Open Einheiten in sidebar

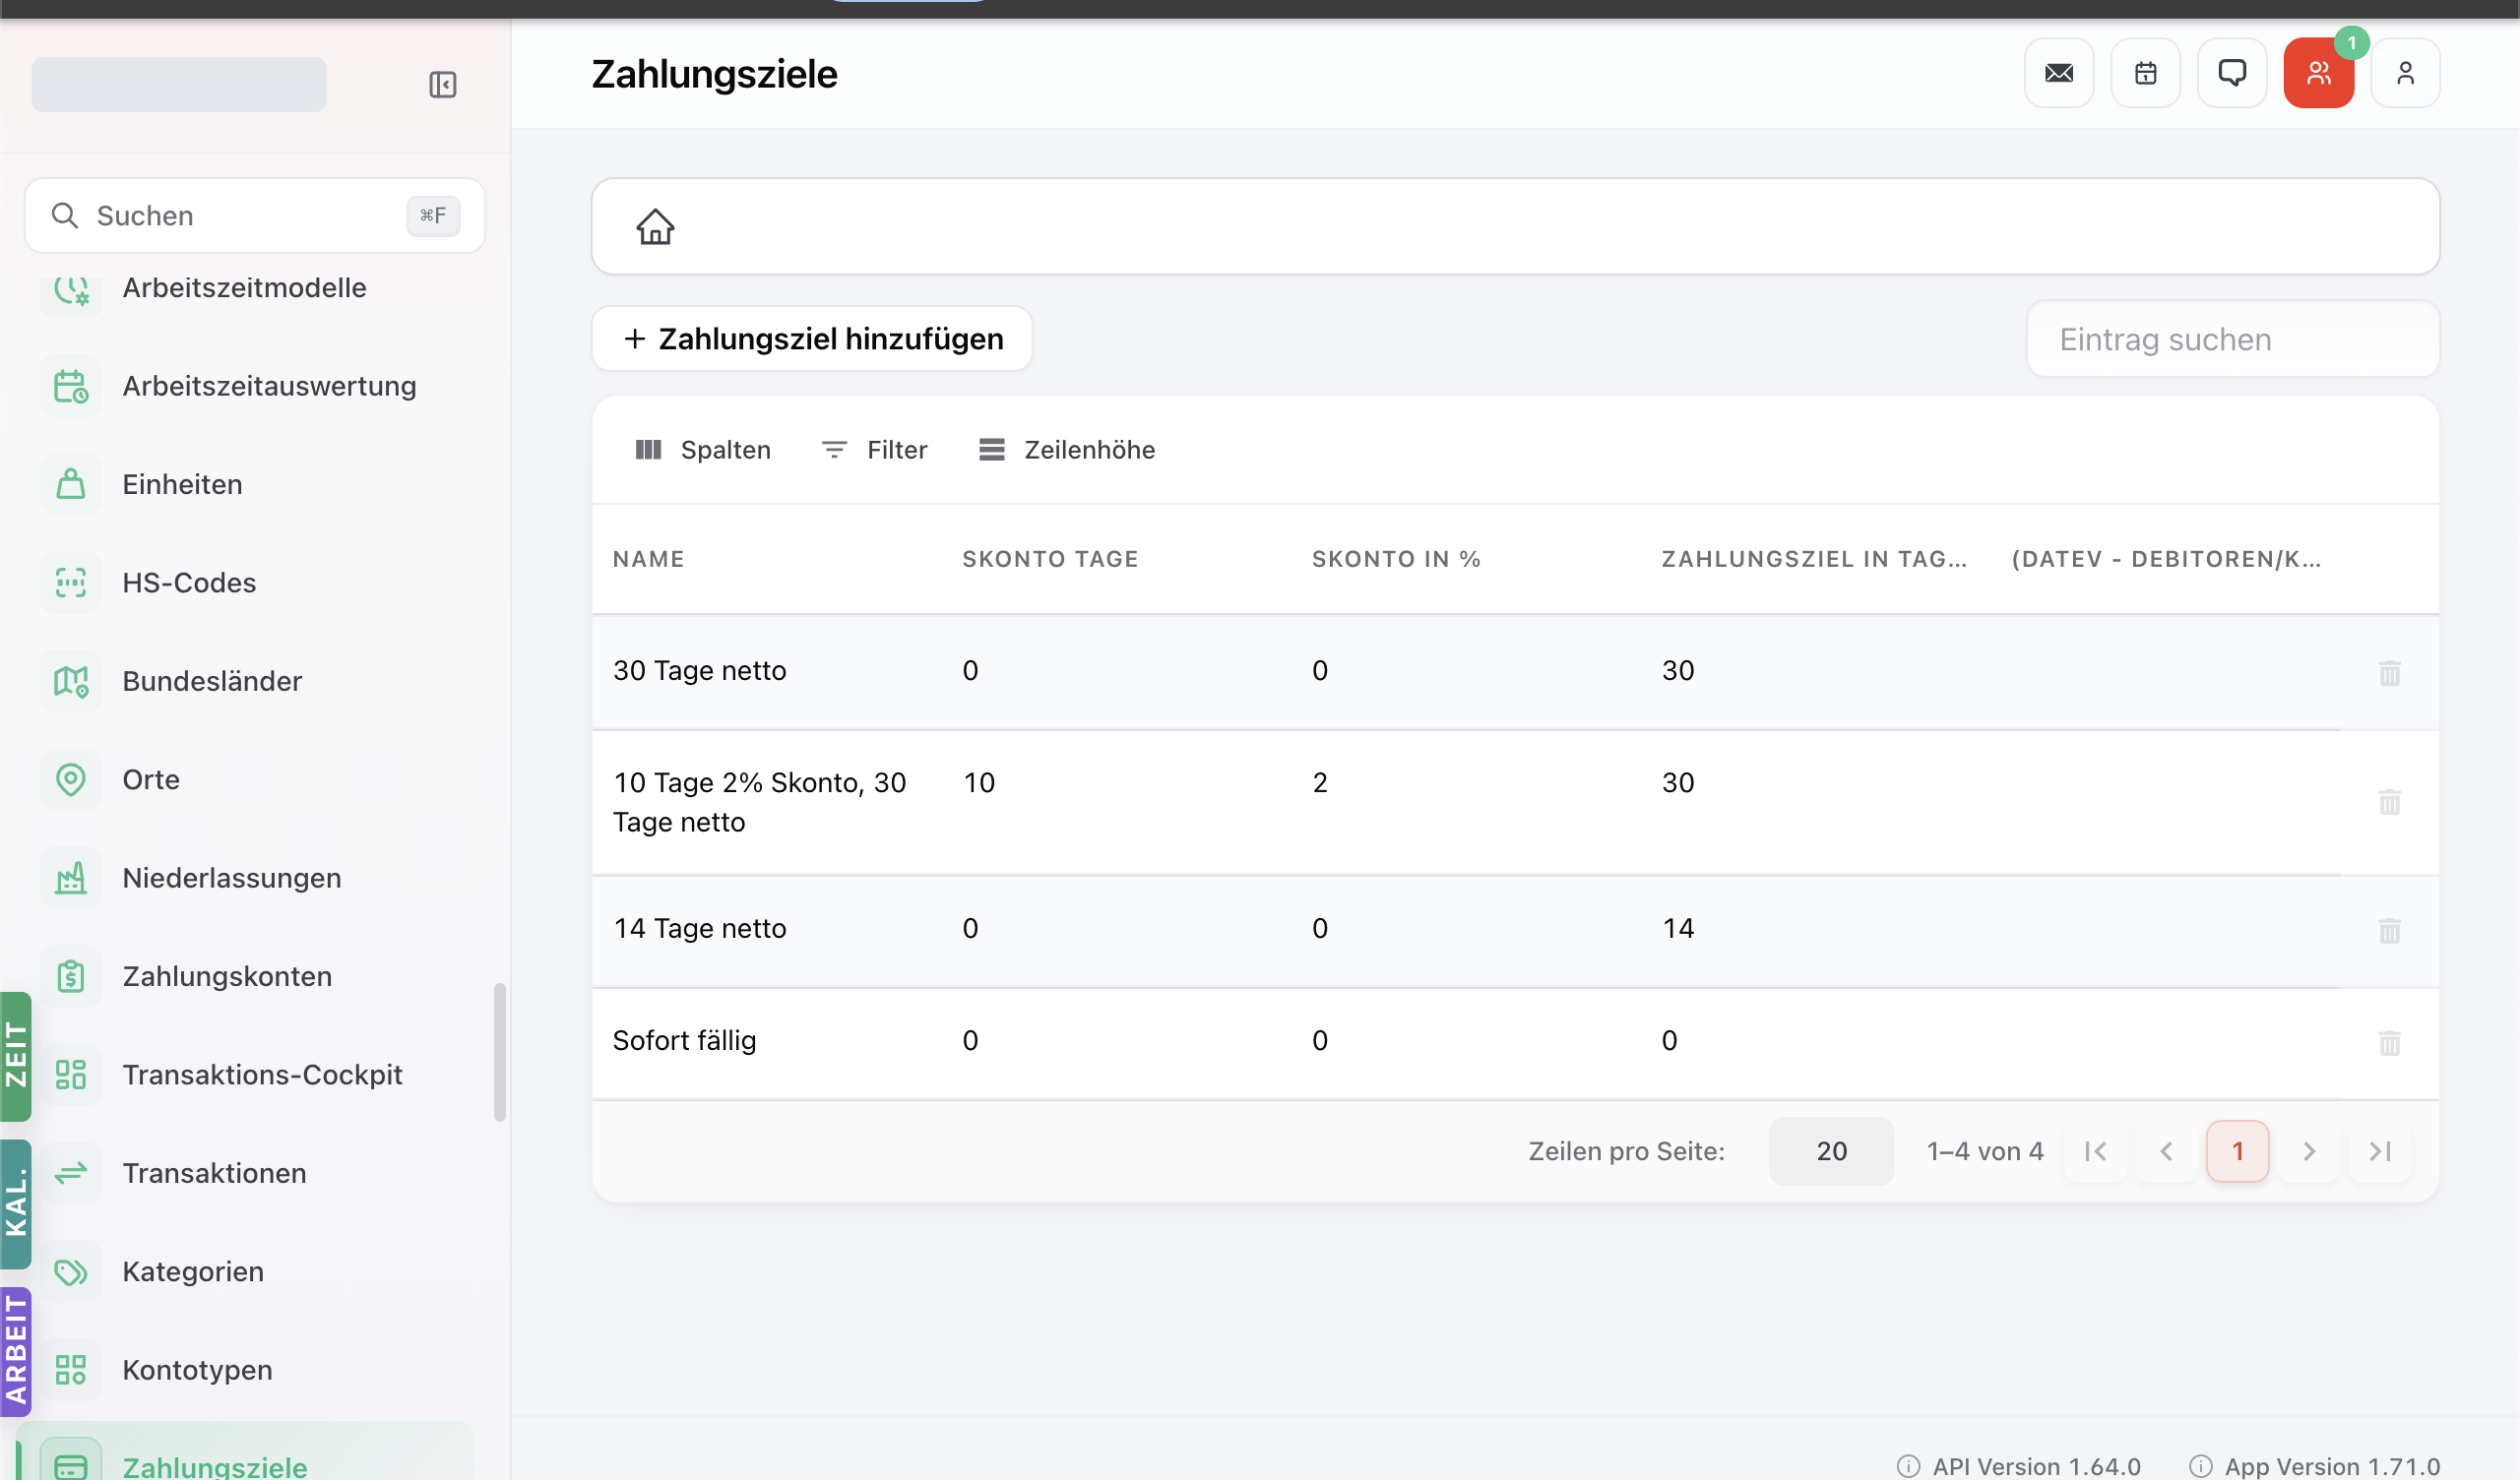(183, 485)
